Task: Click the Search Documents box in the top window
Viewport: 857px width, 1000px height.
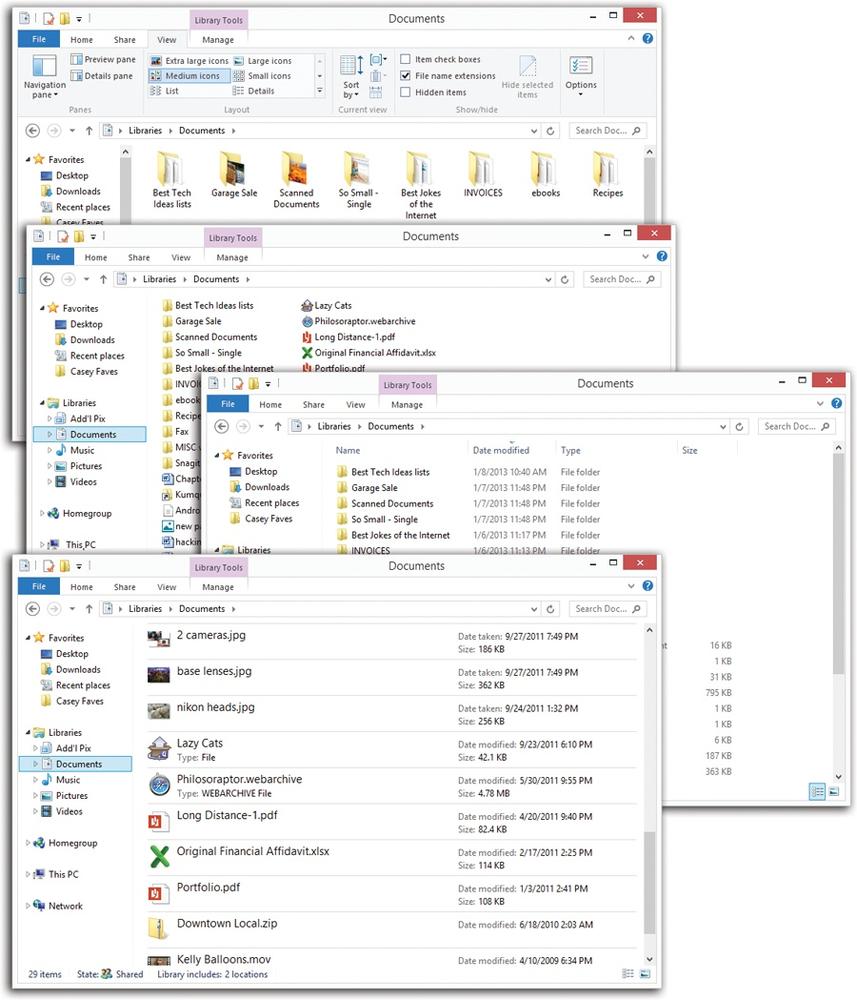Action: pos(607,131)
